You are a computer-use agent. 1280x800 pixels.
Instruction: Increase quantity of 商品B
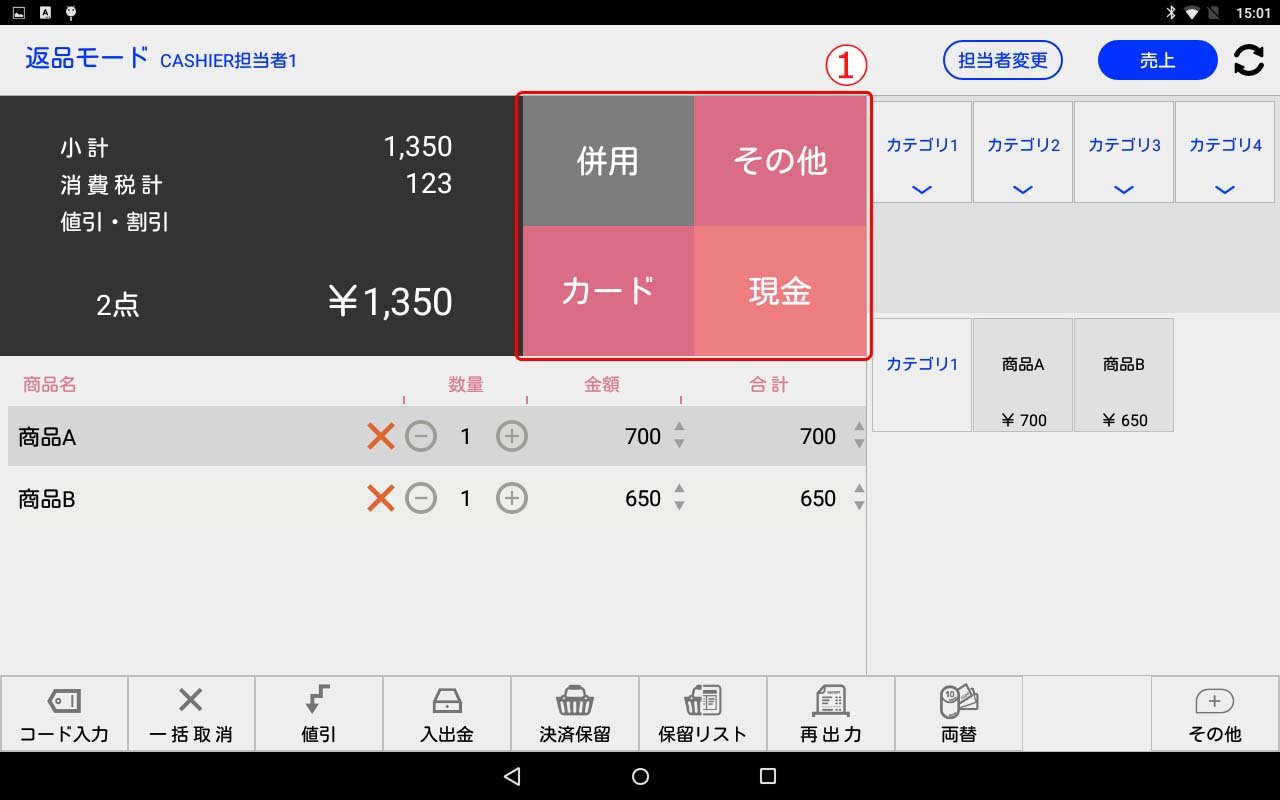[512, 498]
